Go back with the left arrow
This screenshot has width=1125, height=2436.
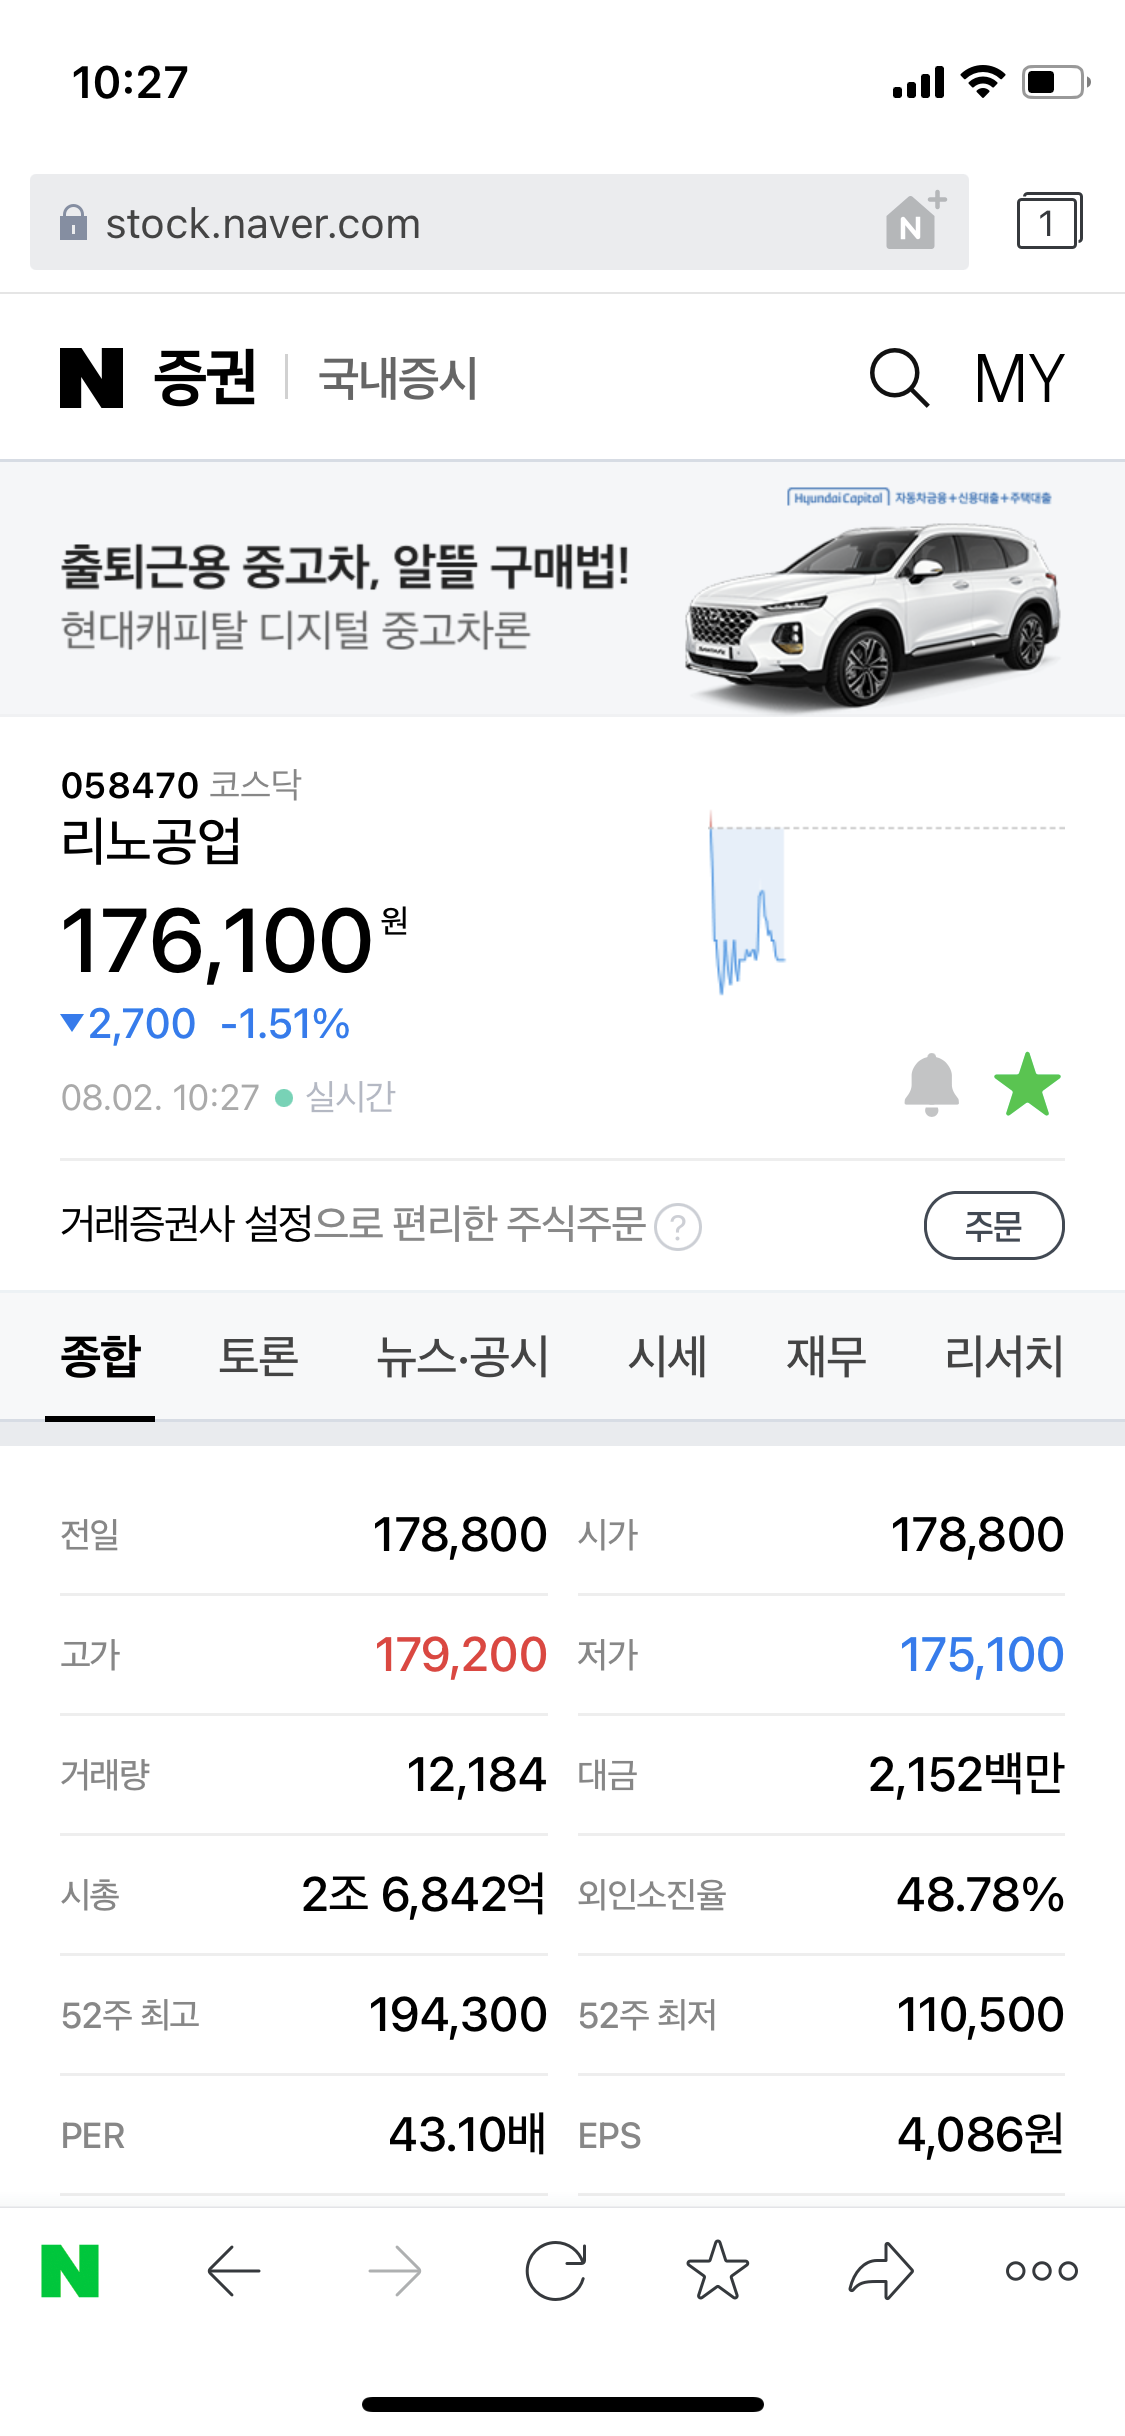tap(234, 2271)
